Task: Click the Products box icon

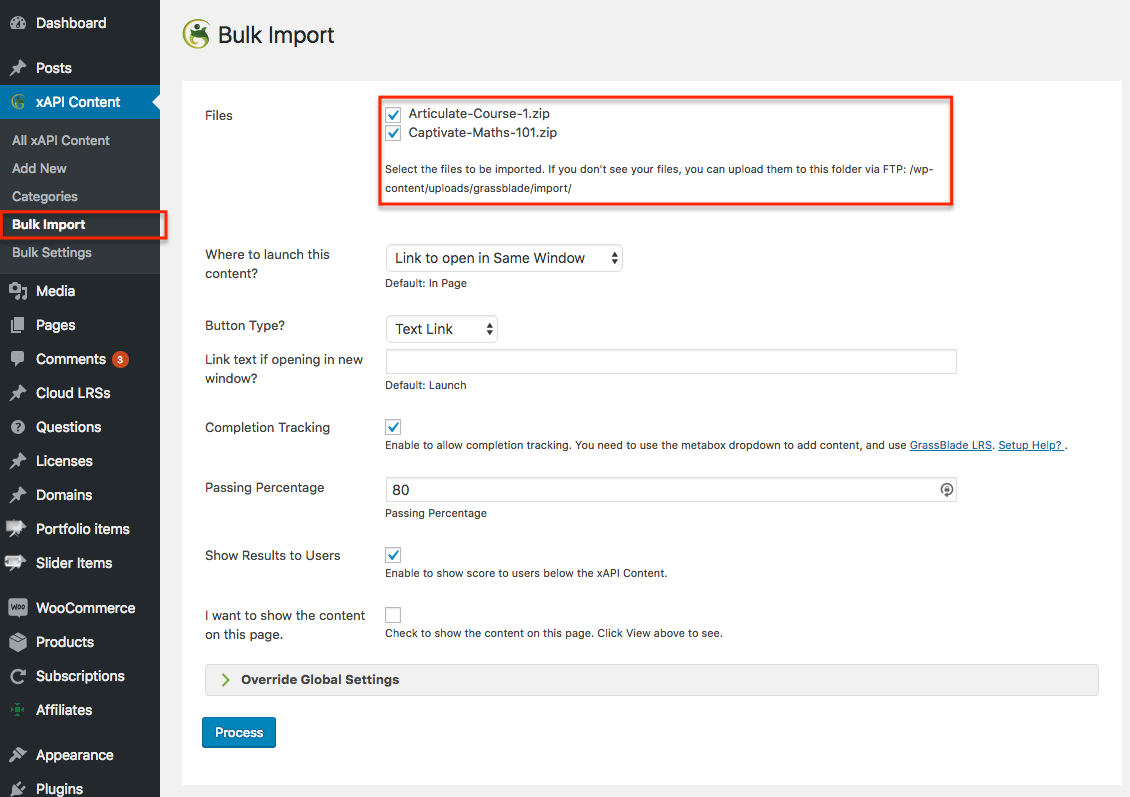Action: (x=17, y=642)
